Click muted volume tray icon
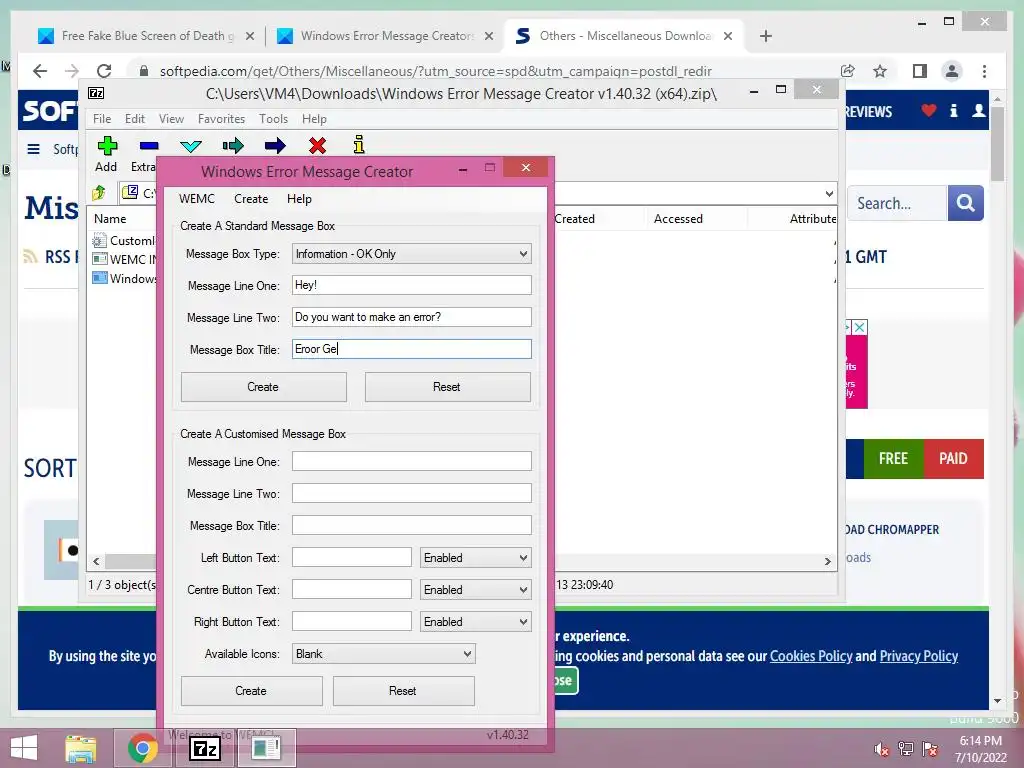 coord(881,749)
